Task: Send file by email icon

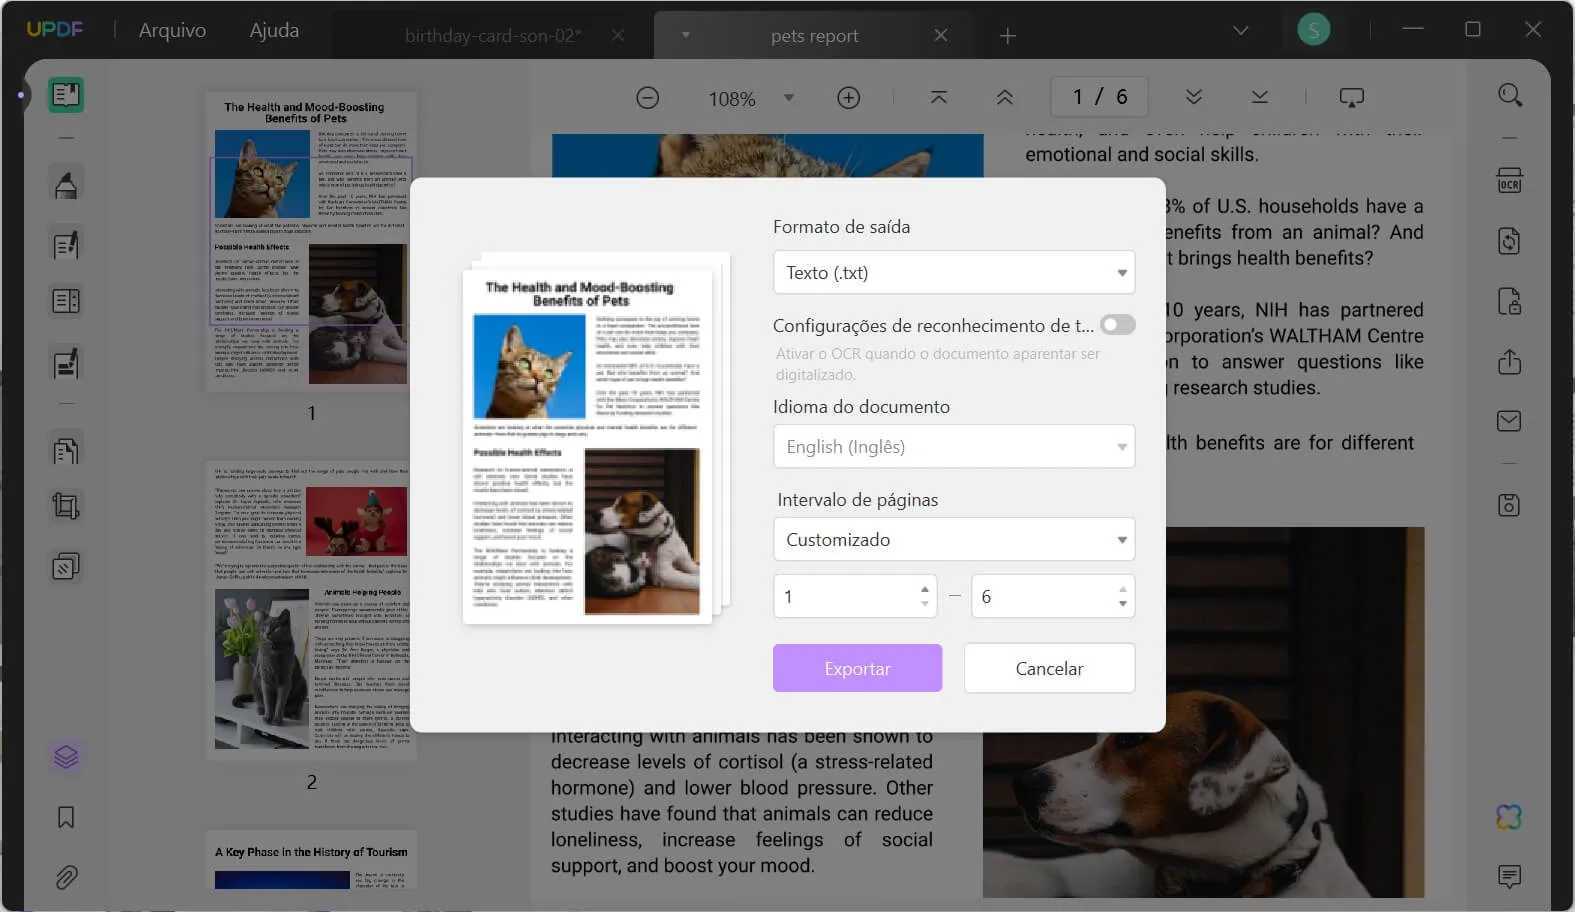Action: (1510, 421)
